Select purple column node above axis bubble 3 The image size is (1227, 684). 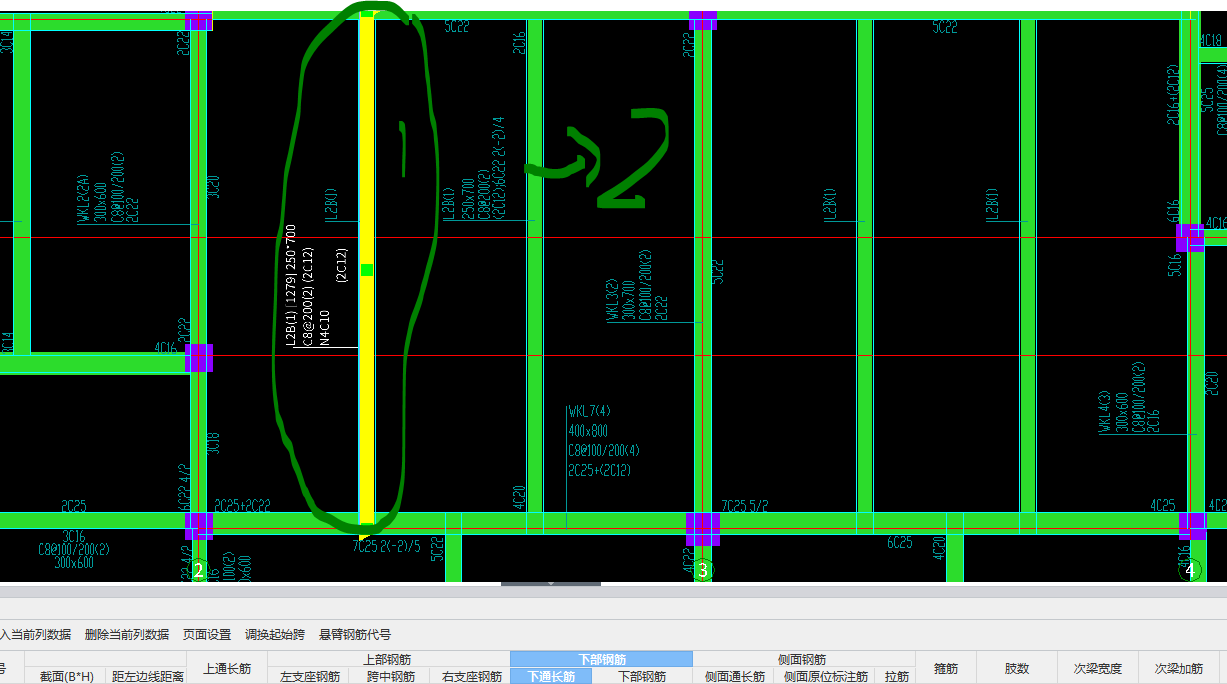pos(703,527)
